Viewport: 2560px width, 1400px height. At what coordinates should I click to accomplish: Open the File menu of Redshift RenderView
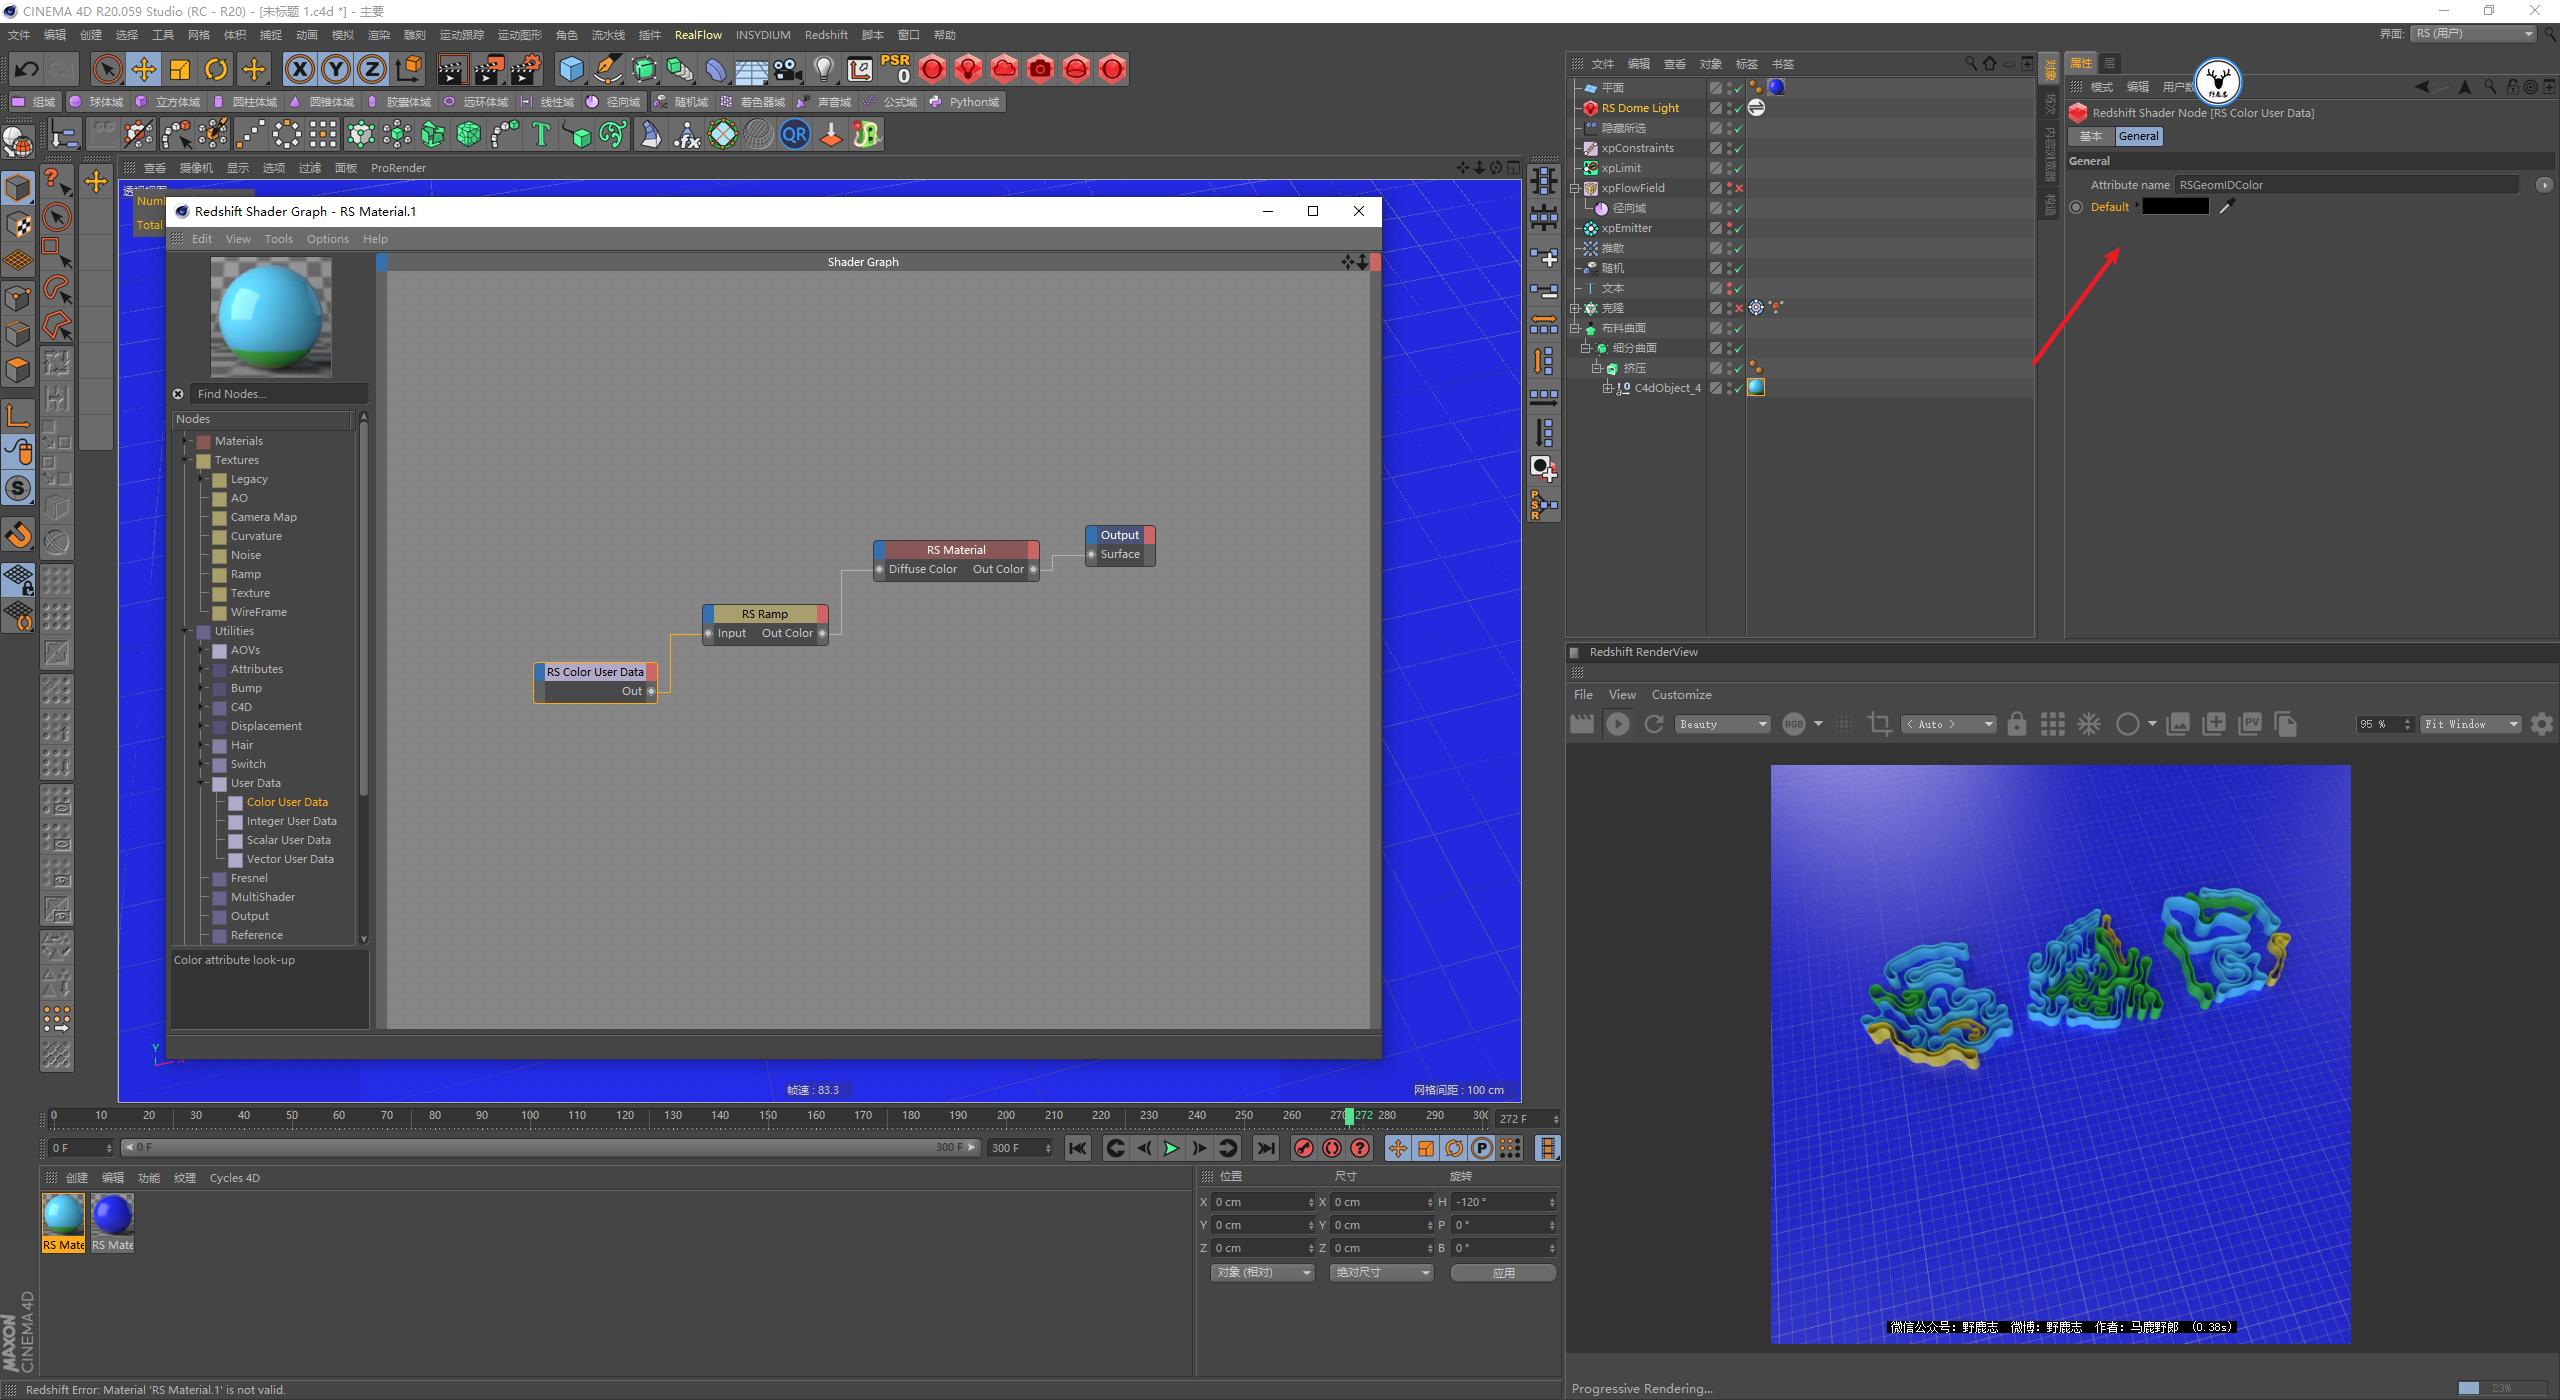pyautogui.click(x=1583, y=694)
